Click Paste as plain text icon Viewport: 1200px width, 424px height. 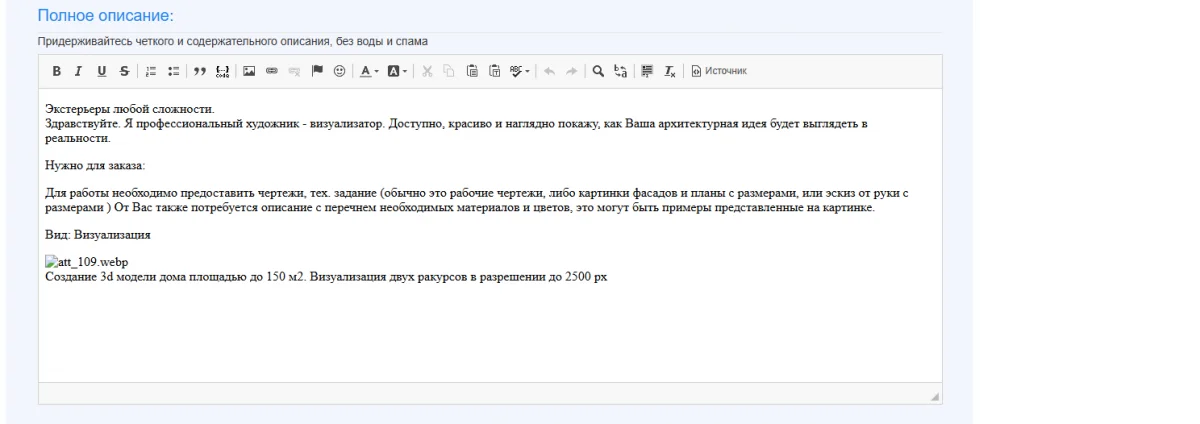pyautogui.click(x=494, y=71)
